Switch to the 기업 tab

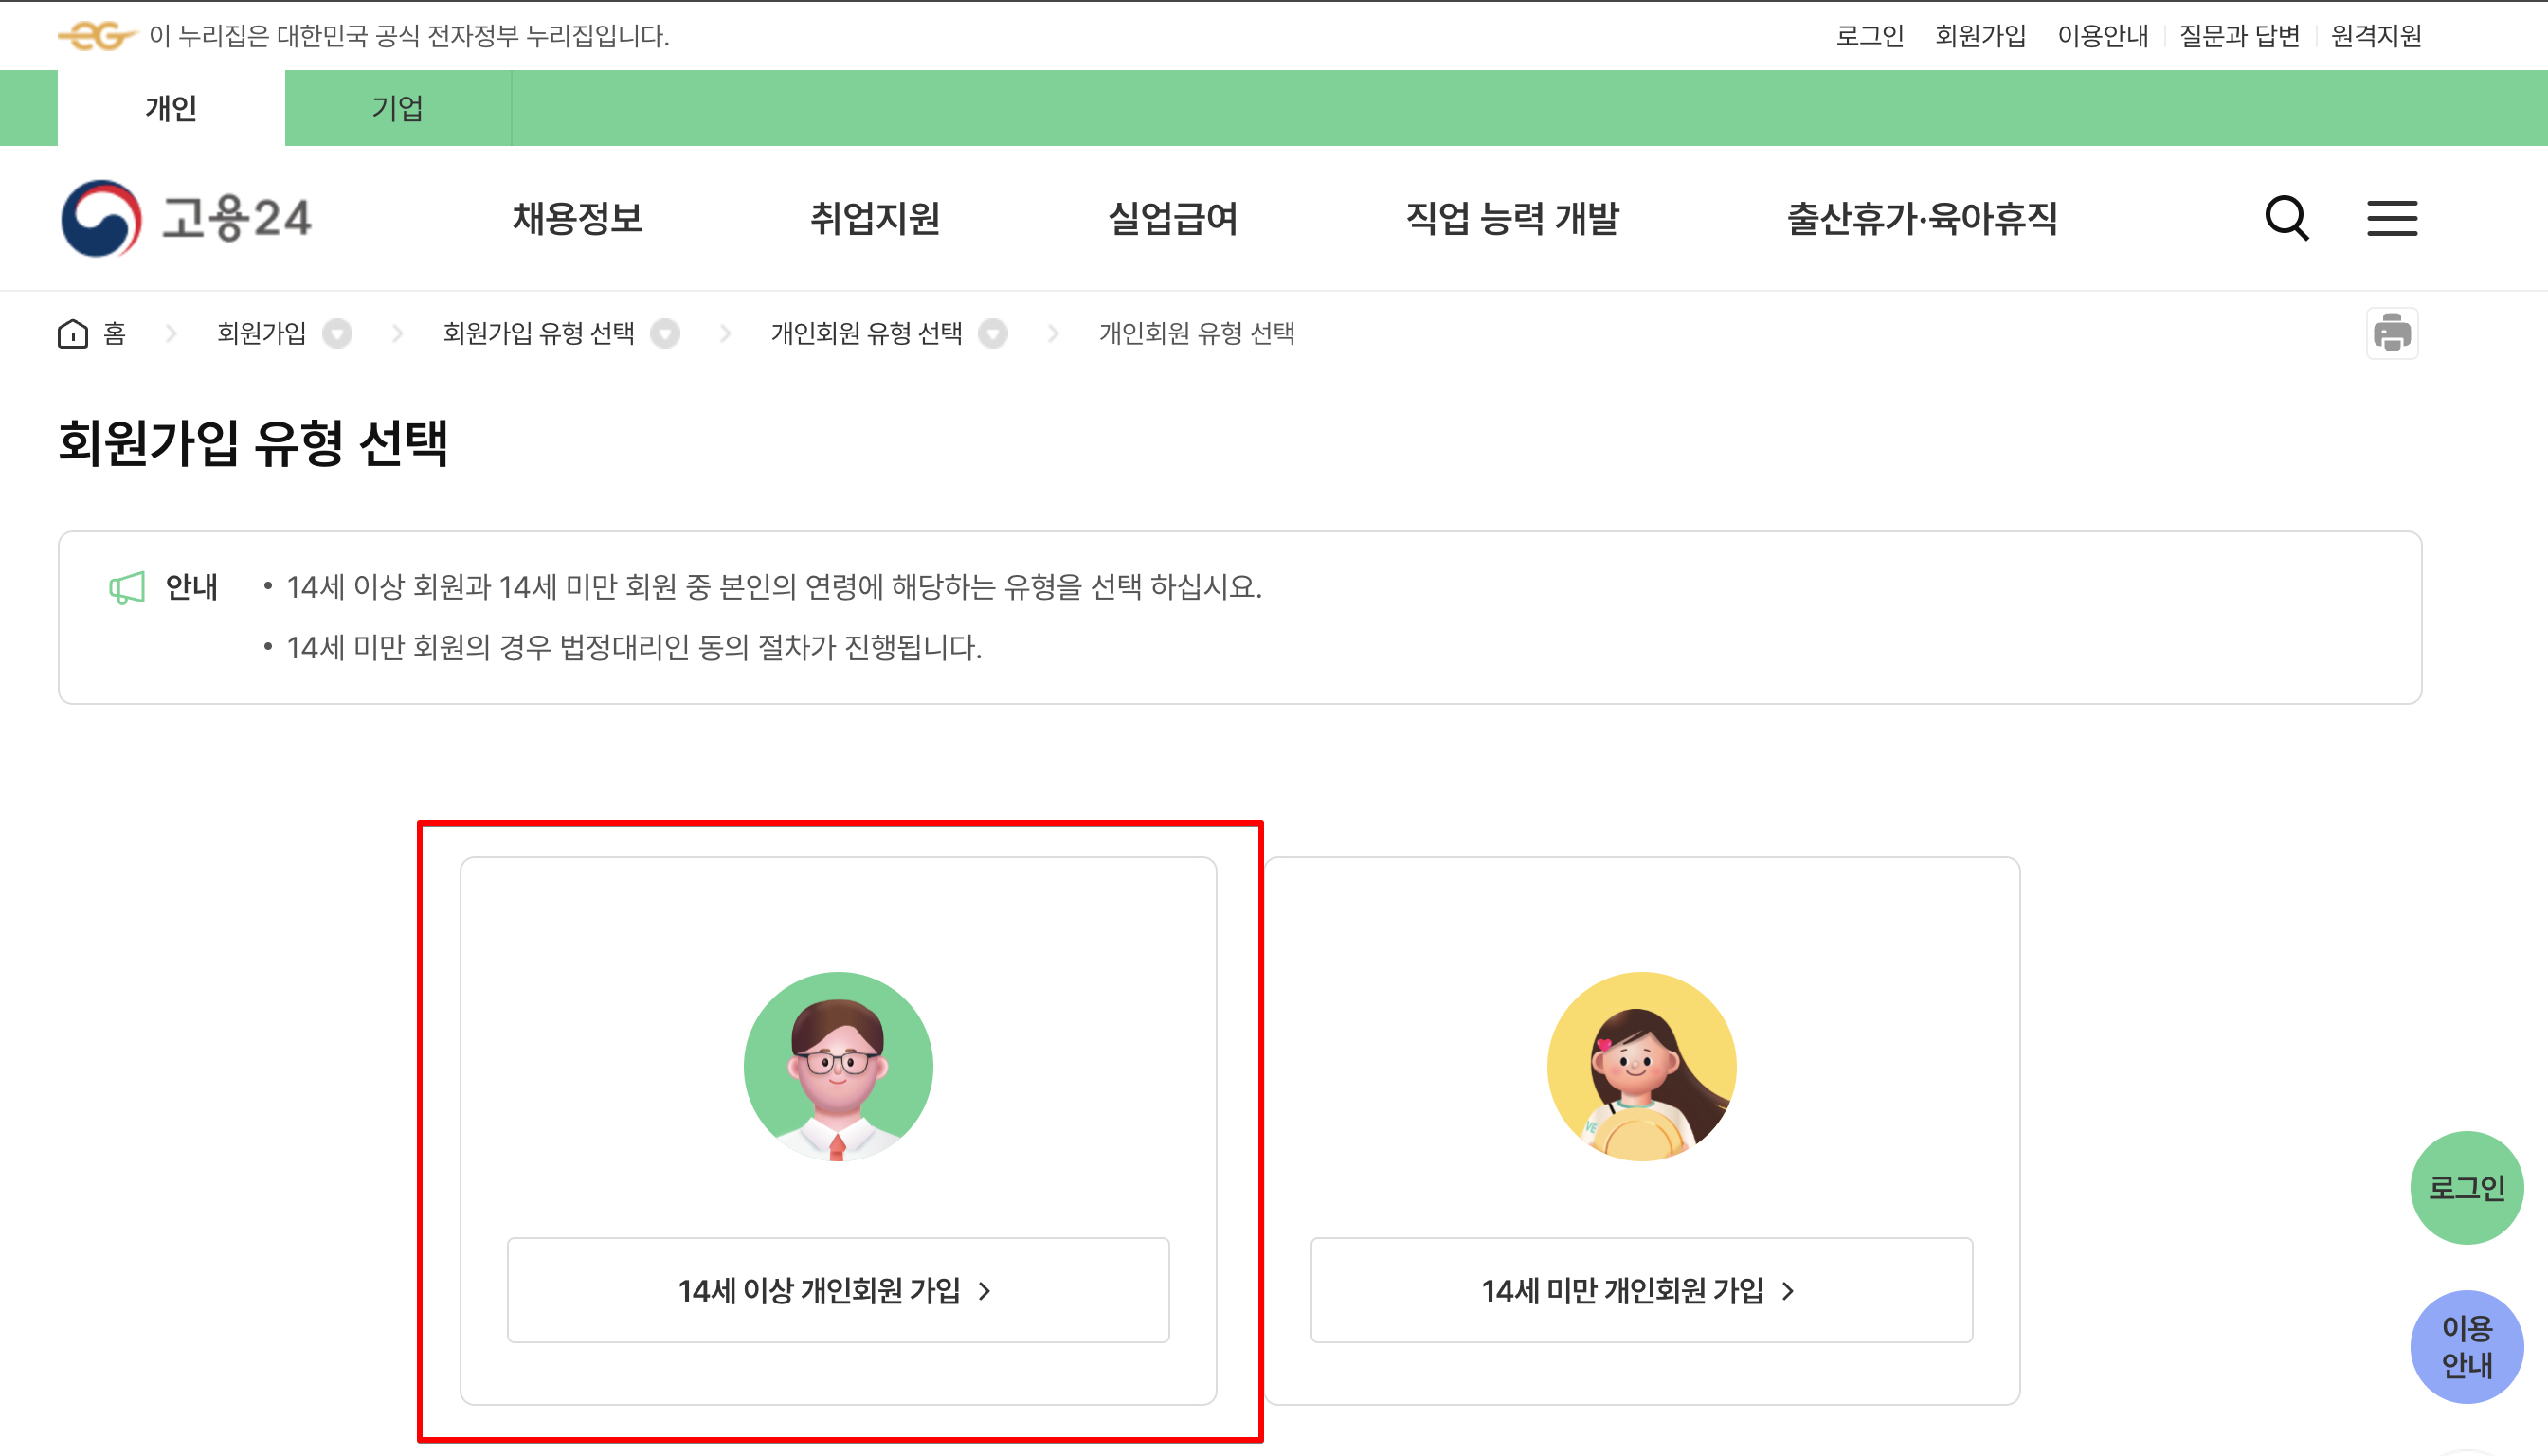[398, 108]
